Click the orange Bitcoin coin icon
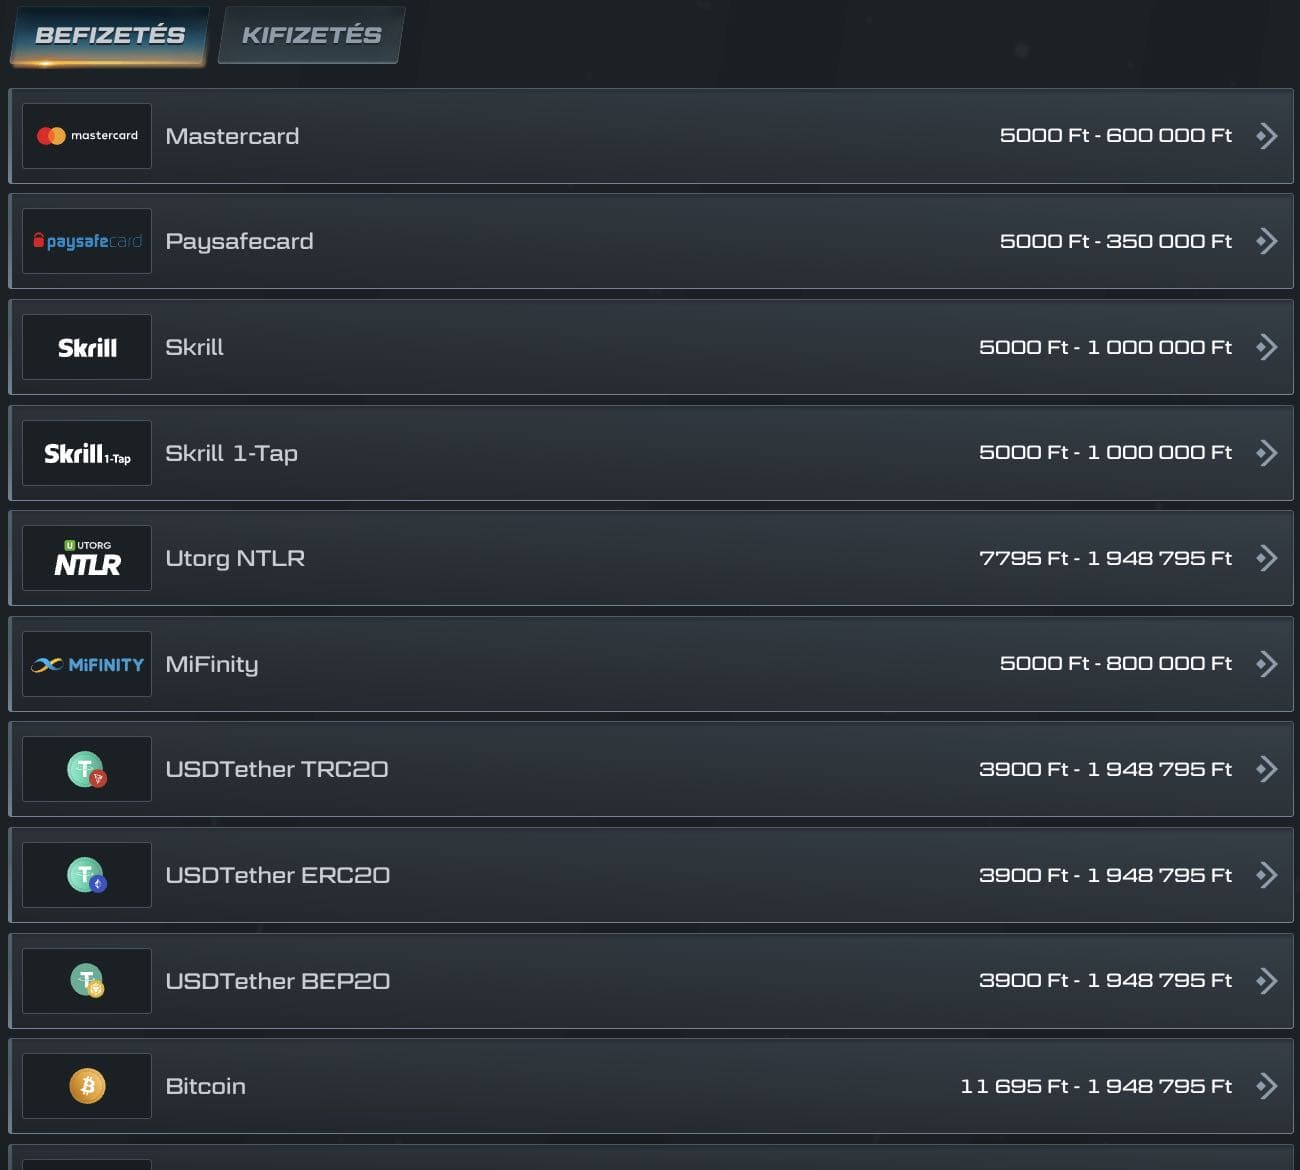The image size is (1300, 1170). [87, 1086]
